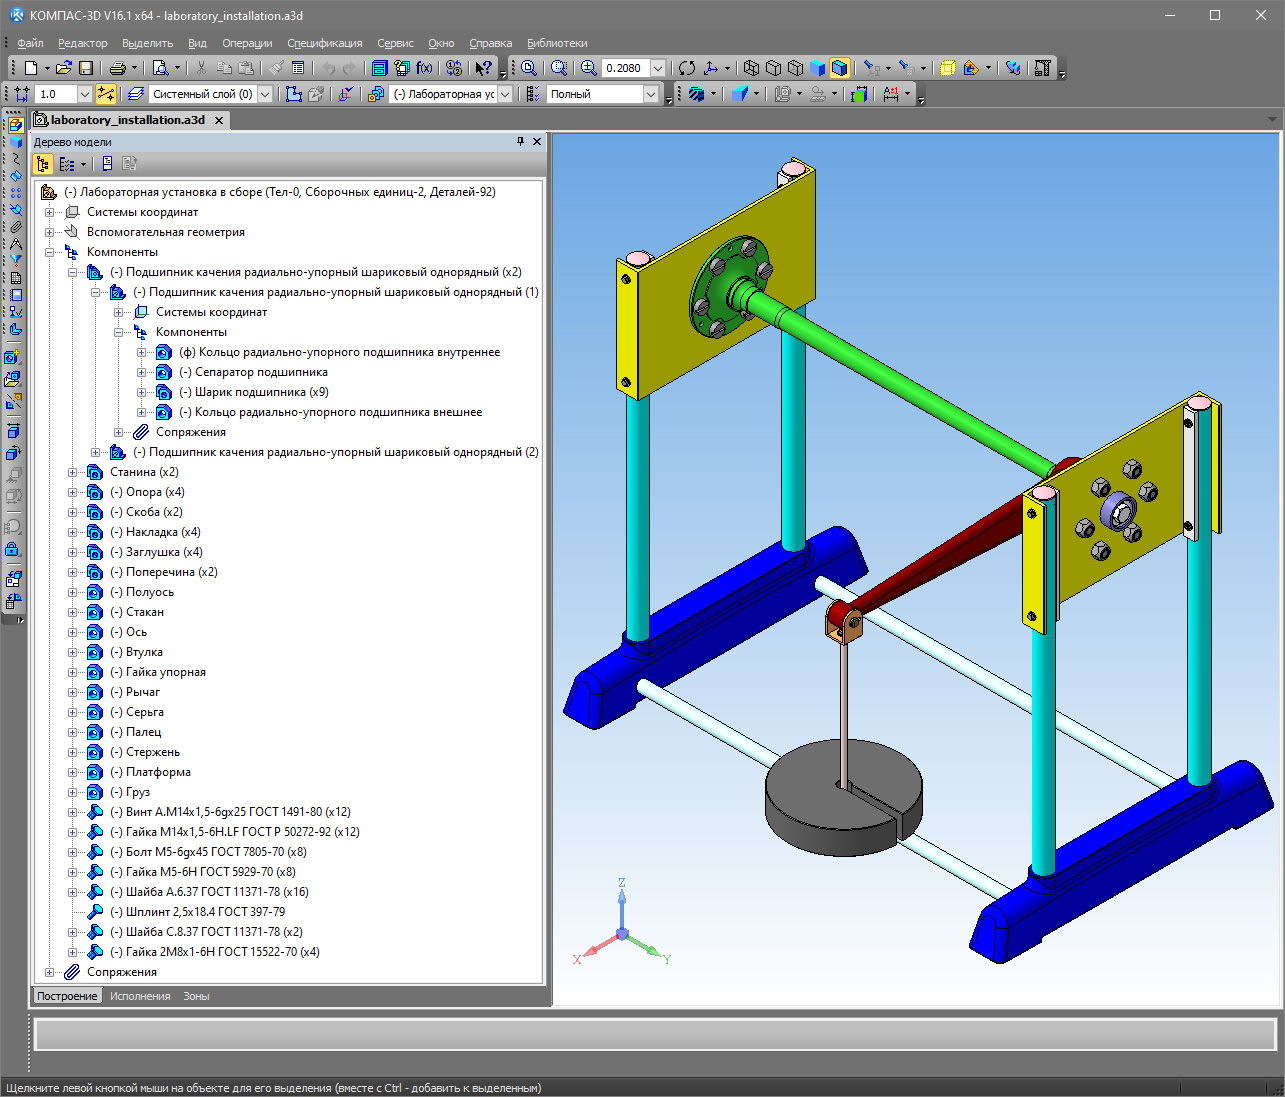Open the print preview icon
Screen dimensions: 1285x1097
click(x=160, y=68)
